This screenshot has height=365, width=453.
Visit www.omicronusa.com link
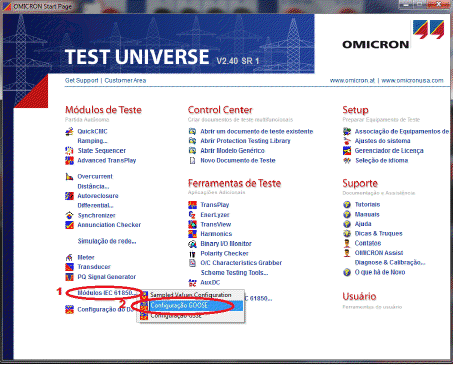coord(412,80)
